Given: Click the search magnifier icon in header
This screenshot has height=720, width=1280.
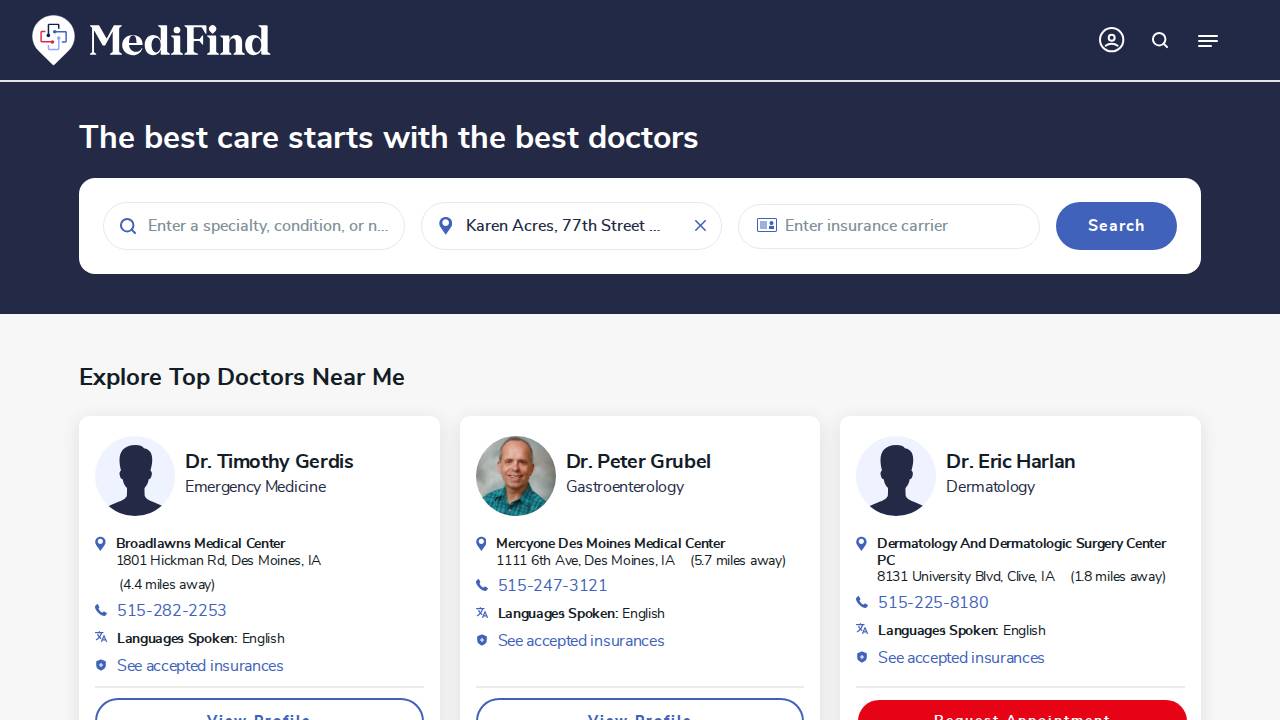Looking at the screenshot, I should click(x=1159, y=40).
